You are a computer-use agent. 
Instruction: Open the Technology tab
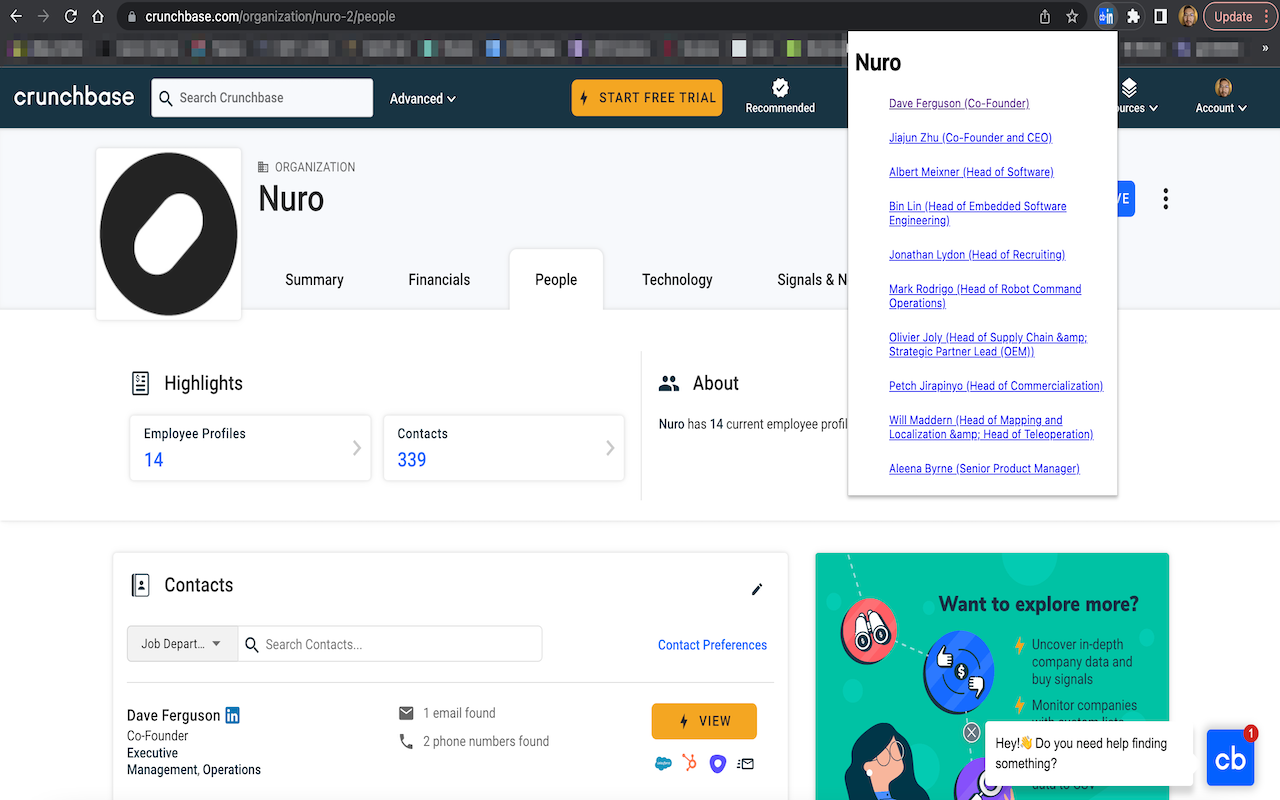(676, 280)
